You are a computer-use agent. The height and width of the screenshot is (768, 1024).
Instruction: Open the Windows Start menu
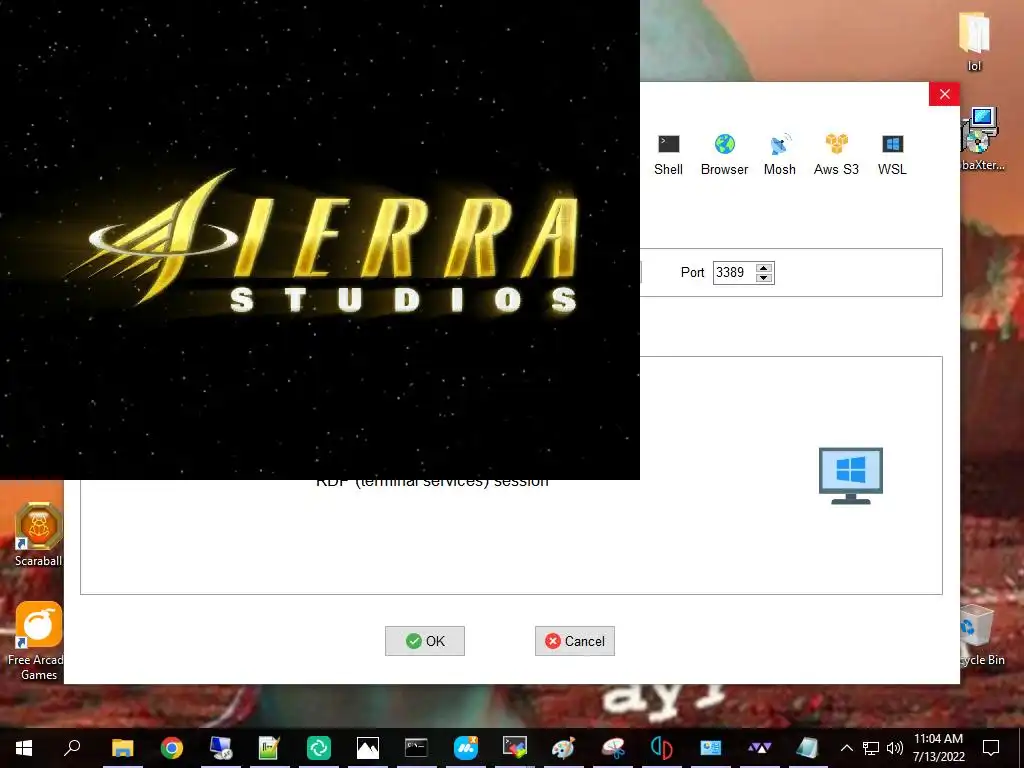[x=24, y=748]
